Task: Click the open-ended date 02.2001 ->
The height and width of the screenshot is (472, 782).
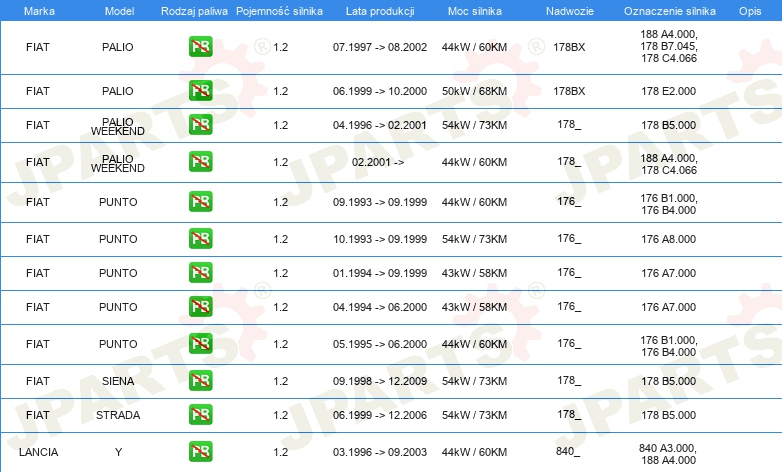Action: pyautogui.click(x=378, y=162)
